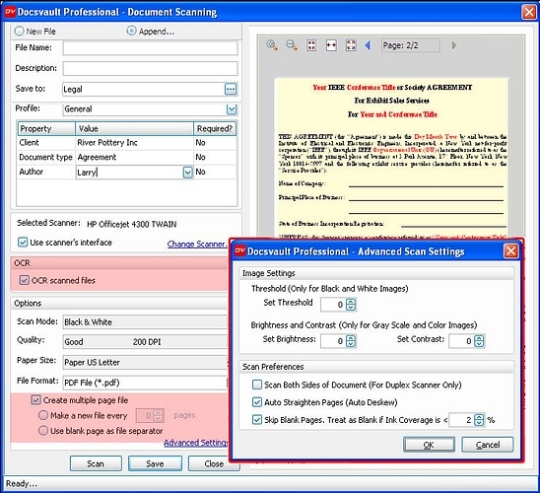This screenshot has height=493, width=540.
Task: Open the Profile dropdown
Action: (x=232, y=109)
